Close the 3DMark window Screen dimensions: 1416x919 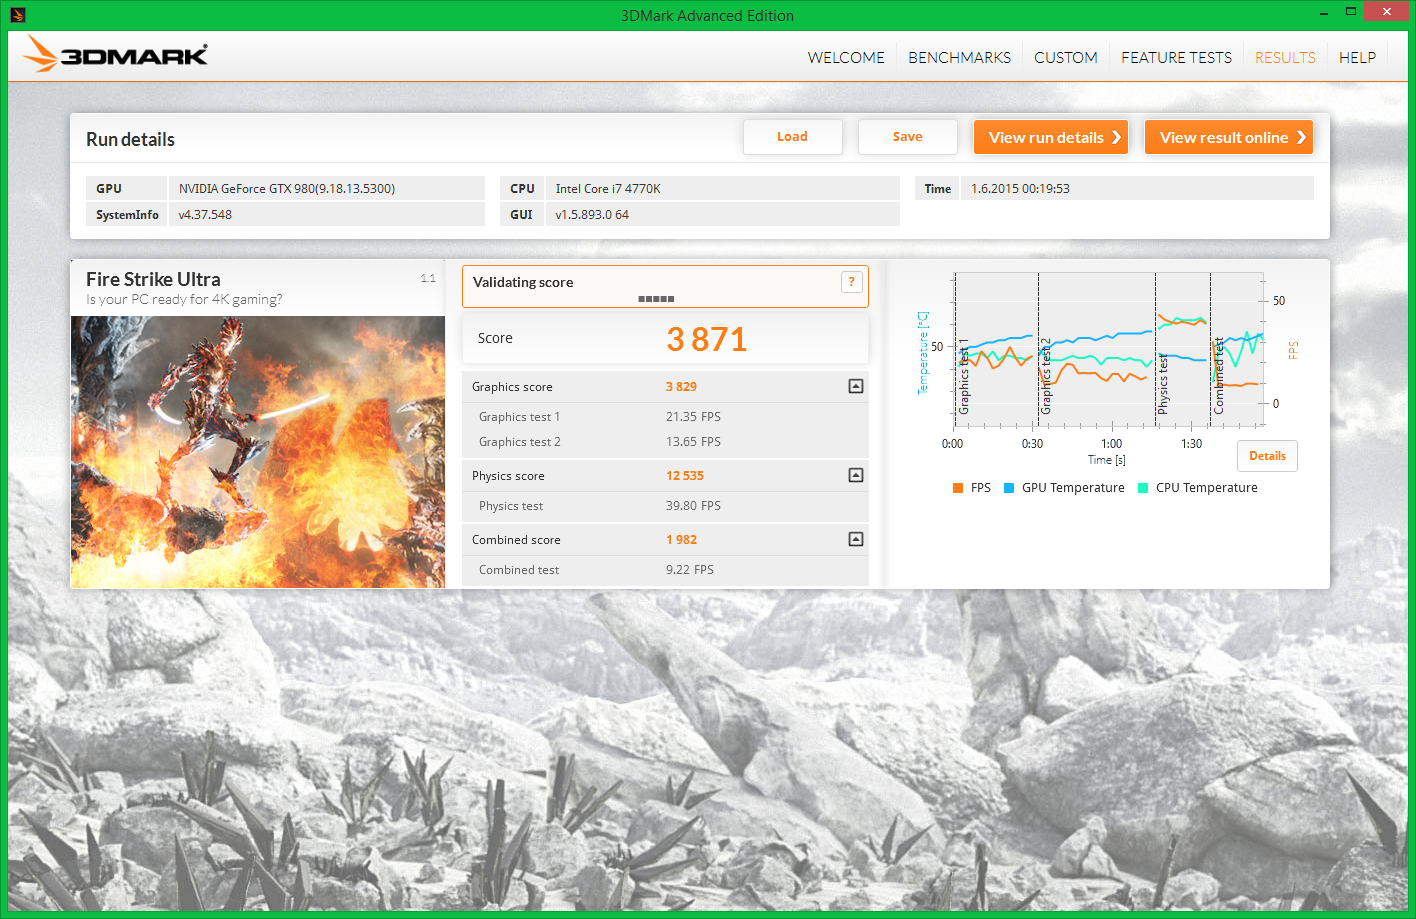click(x=1386, y=12)
